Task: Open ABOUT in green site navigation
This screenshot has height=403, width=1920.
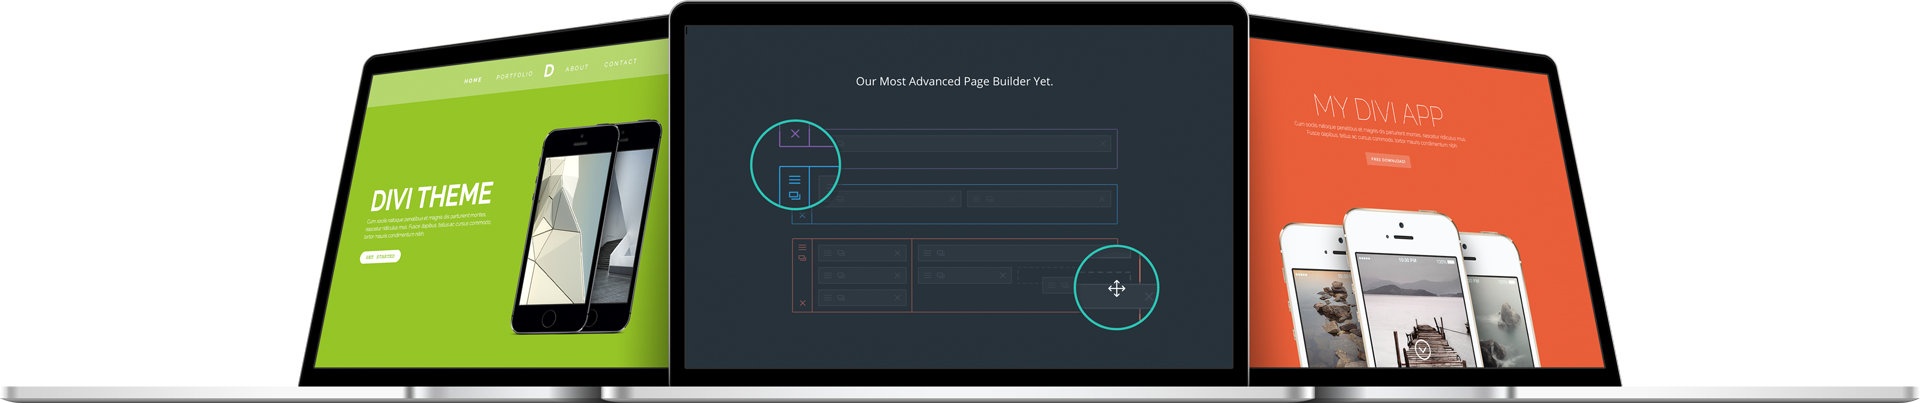Action: coord(577,68)
